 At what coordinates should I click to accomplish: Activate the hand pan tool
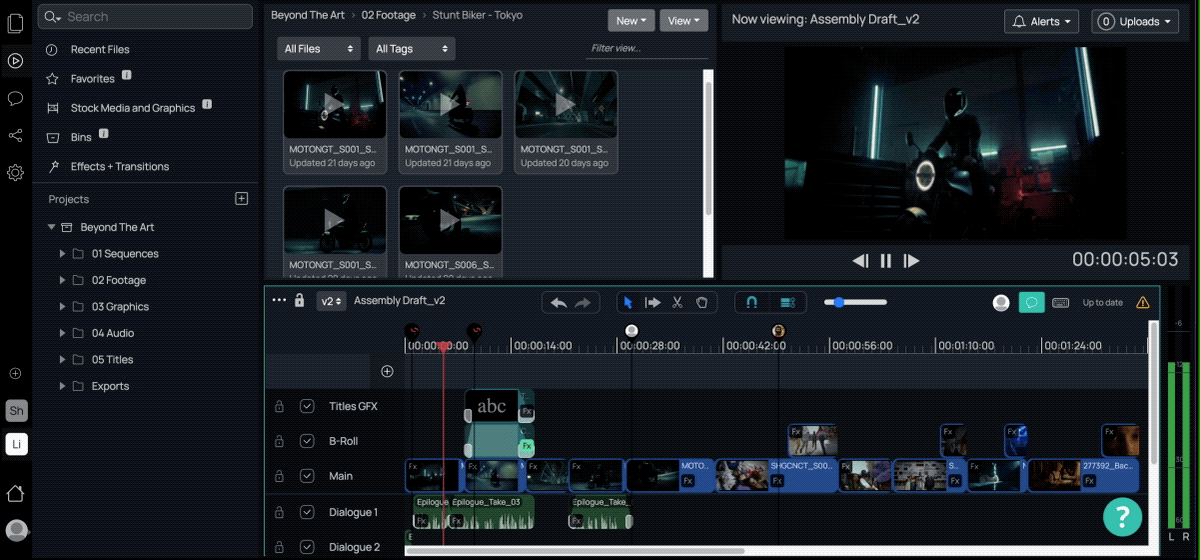click(x=702, y=302)
